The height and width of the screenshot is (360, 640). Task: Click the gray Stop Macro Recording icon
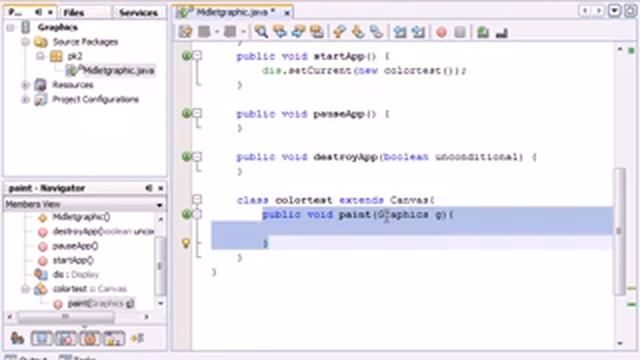coord(460,32)
